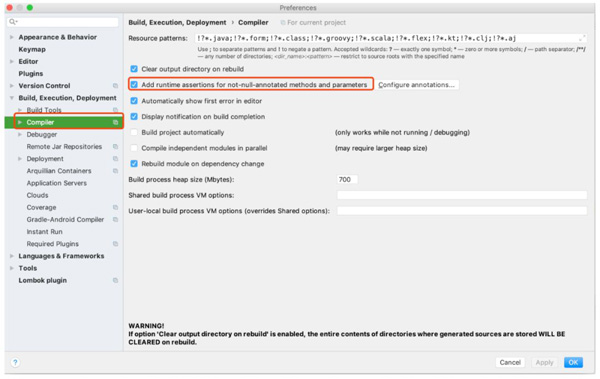Click project-level icon beside Version Control

[x=115, y=86]
